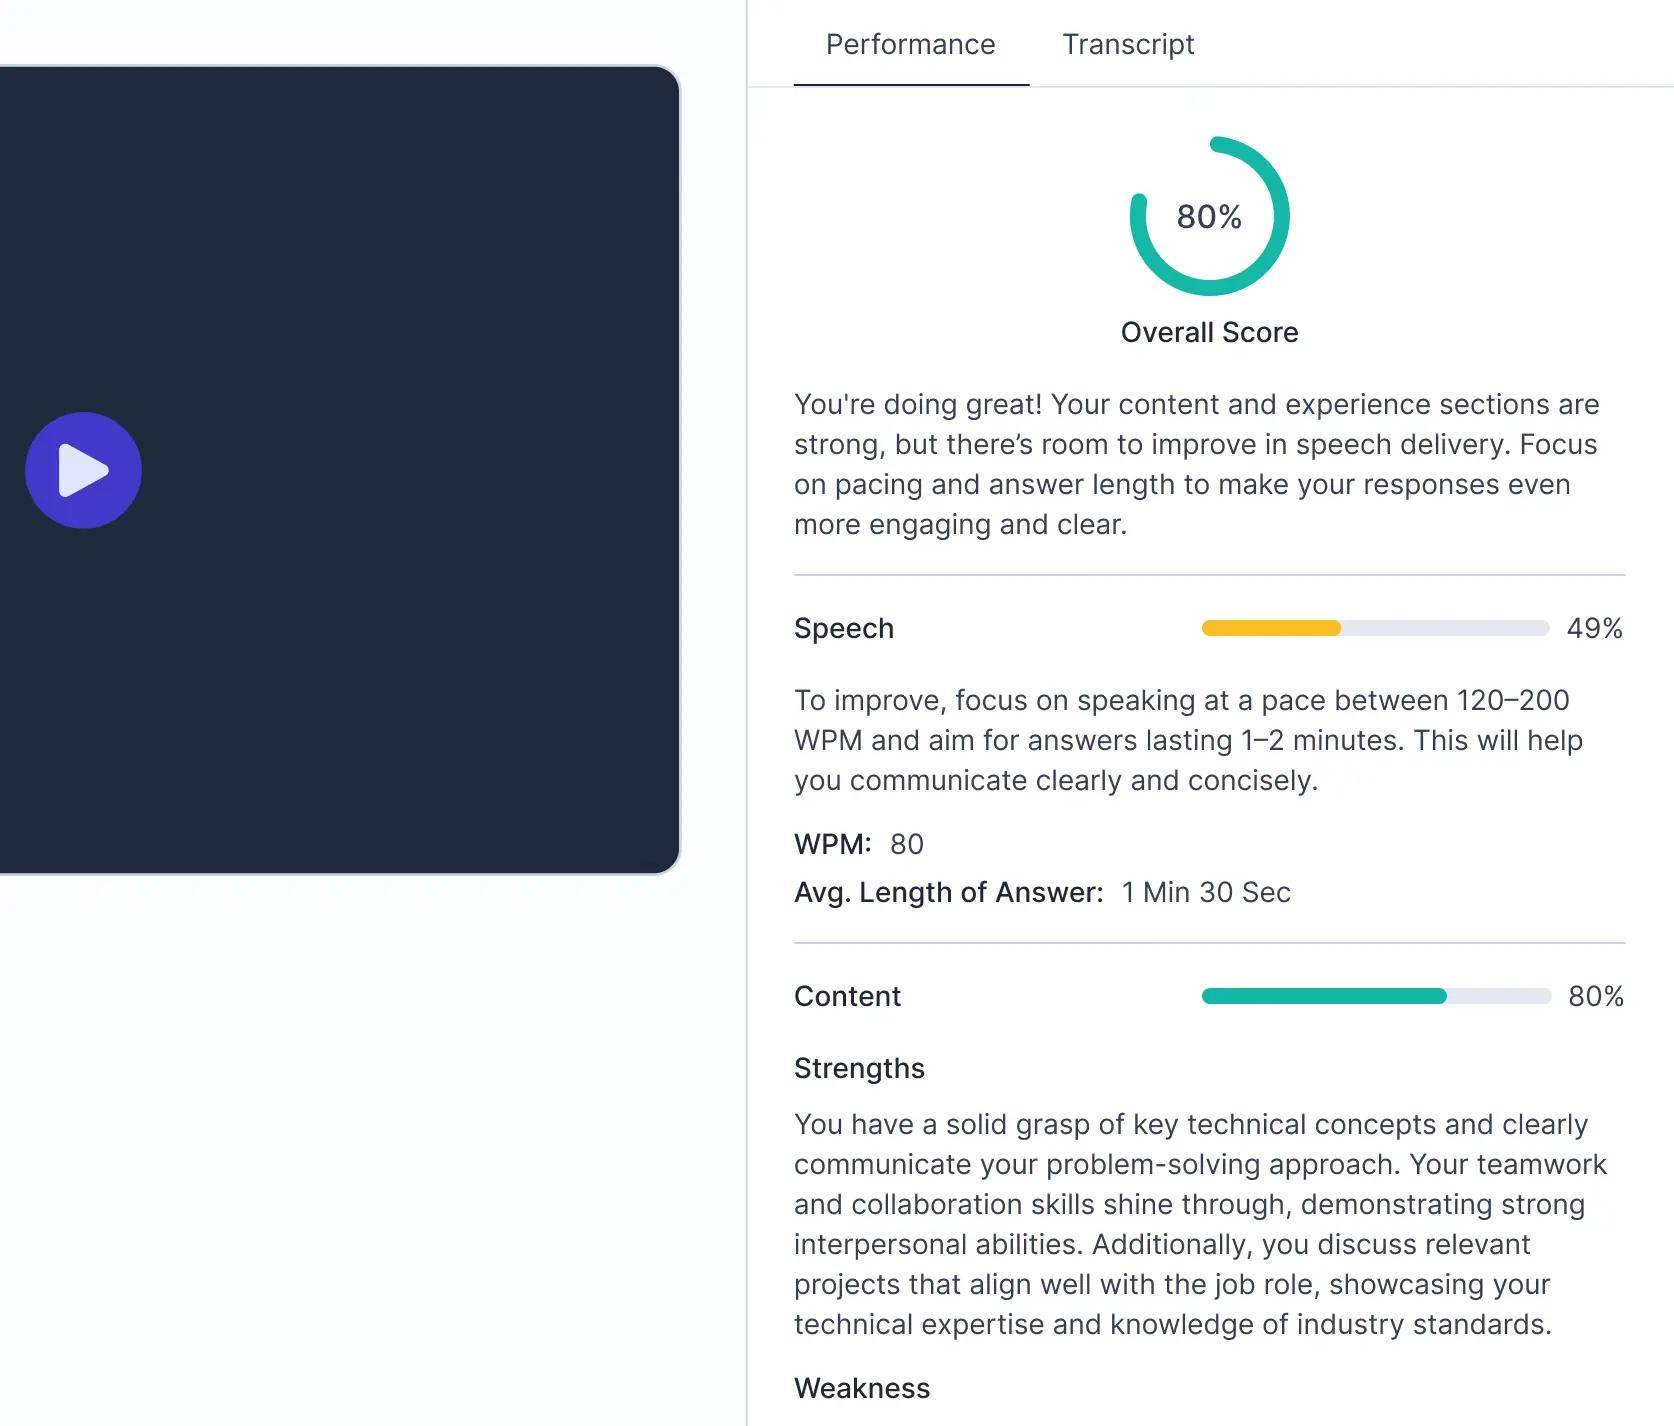Click the Overall Score label
This screenshot has width=1674, height=1426.
point(1209,332)
